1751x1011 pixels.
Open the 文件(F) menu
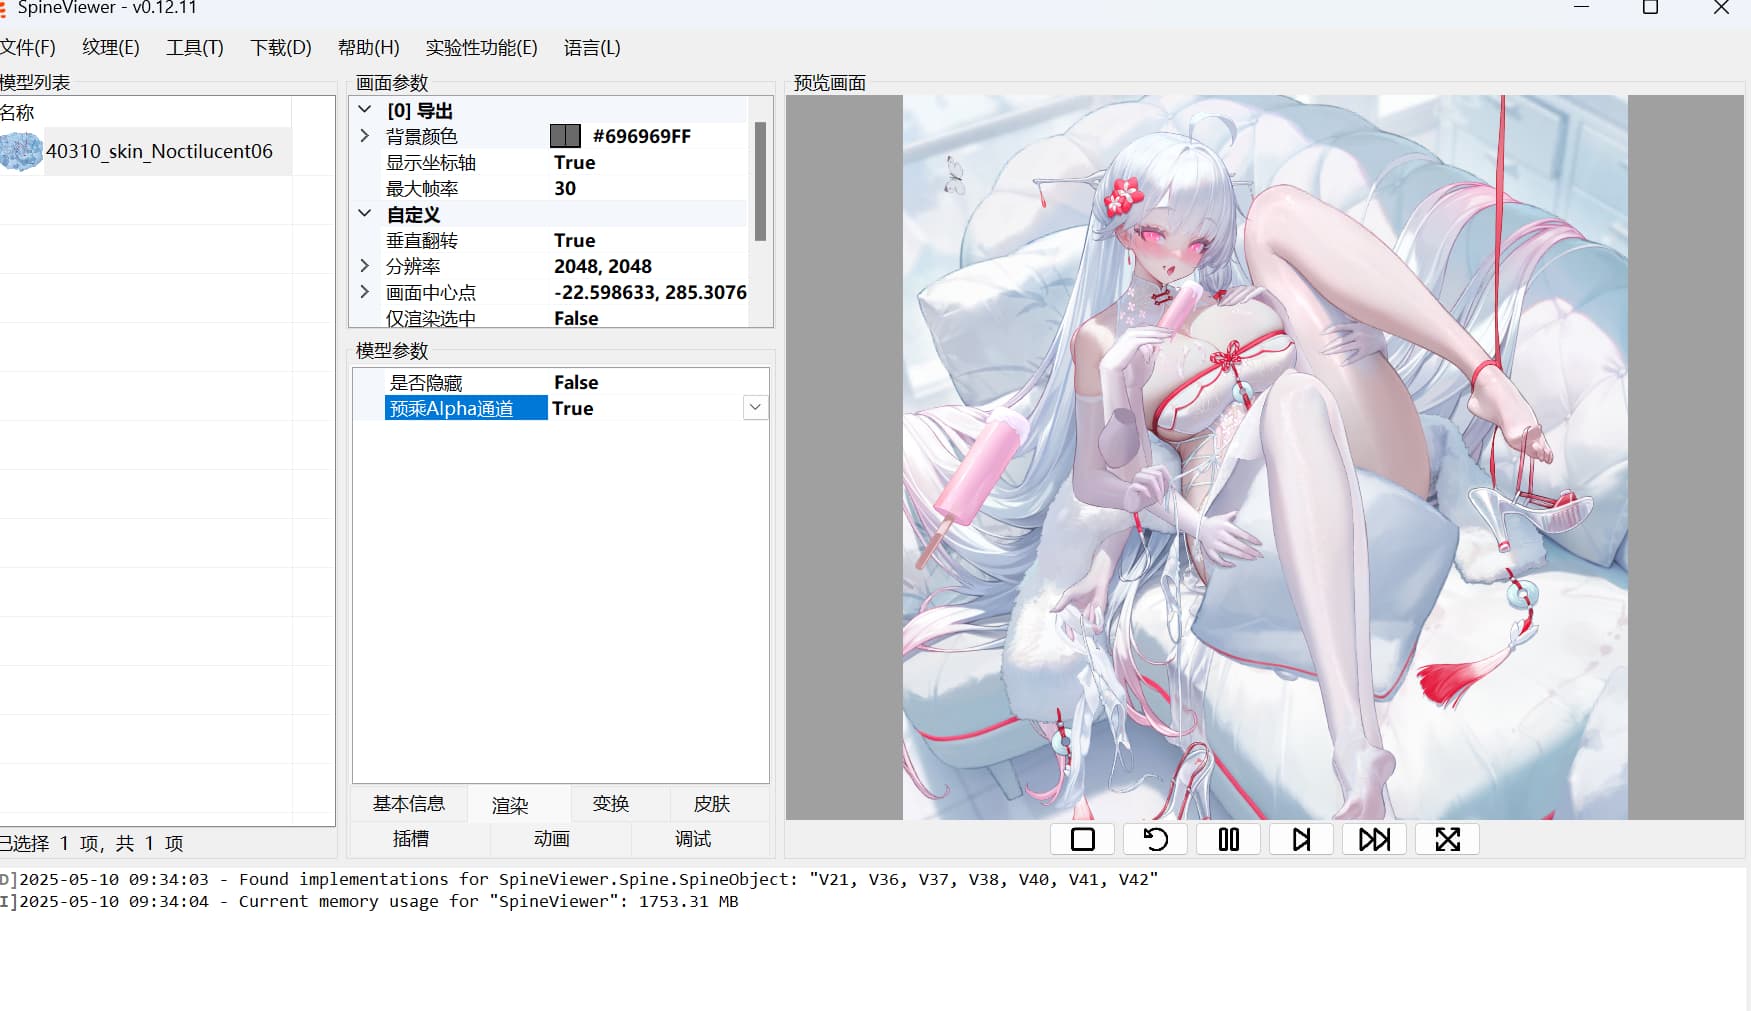[28, 48]
